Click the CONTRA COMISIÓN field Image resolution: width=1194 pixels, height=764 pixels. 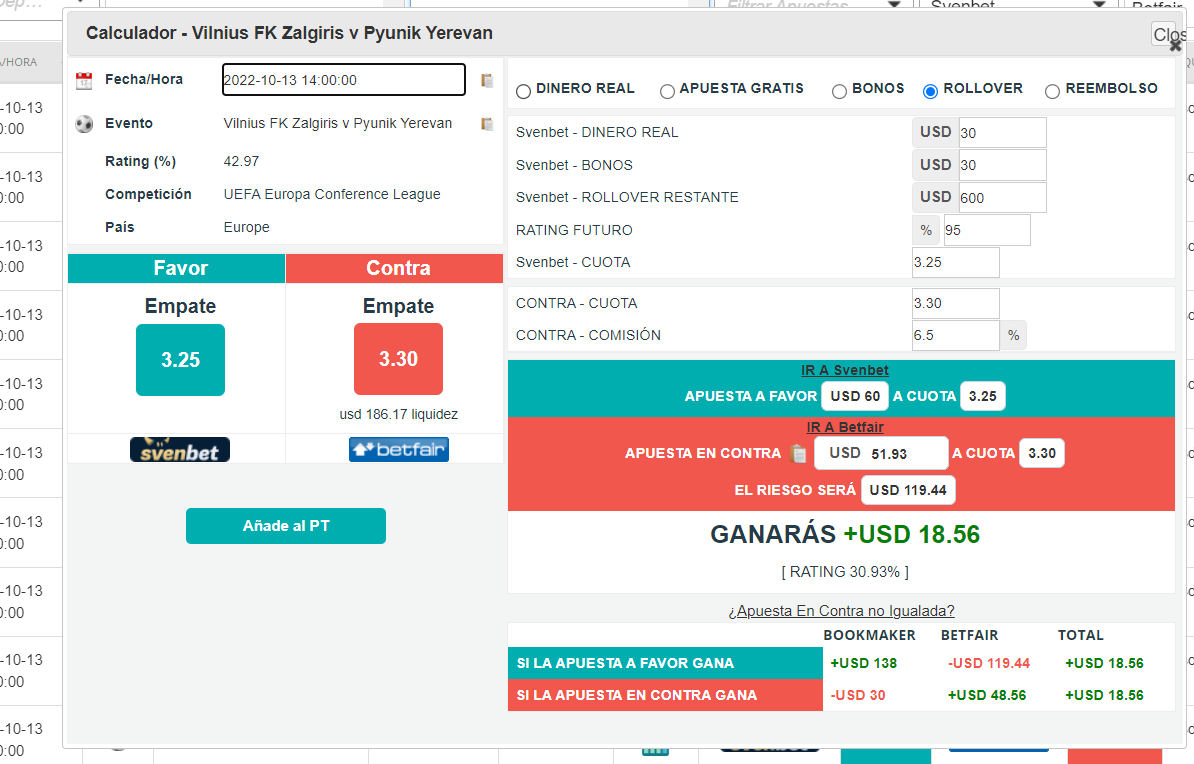956,335
